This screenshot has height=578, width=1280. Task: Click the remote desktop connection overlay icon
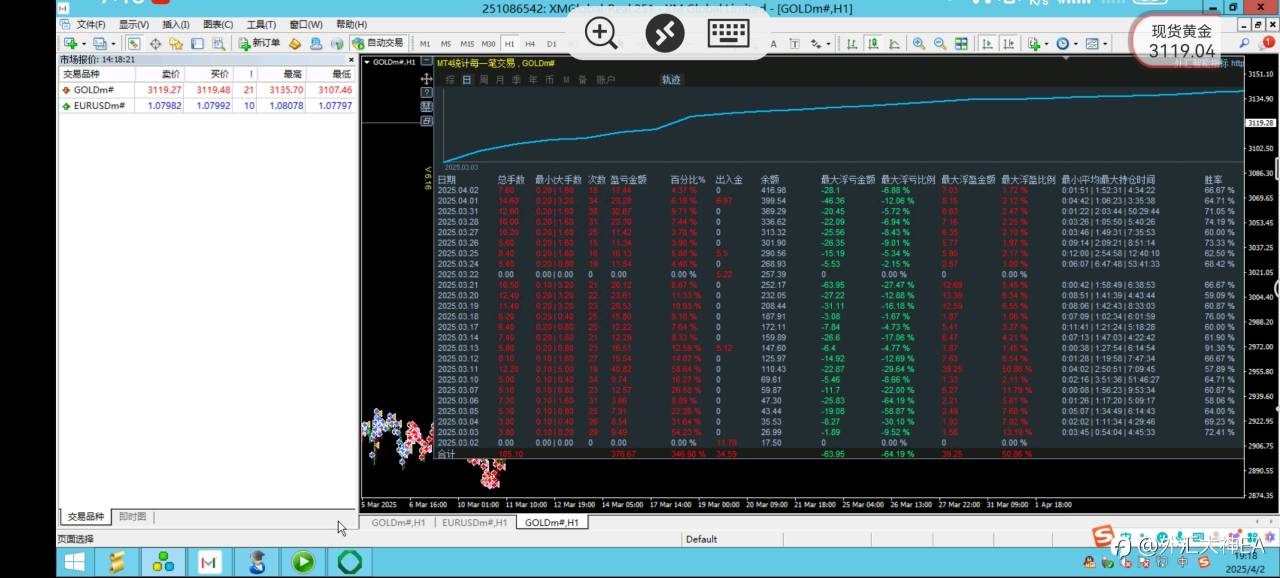click(x=665, y=33)
